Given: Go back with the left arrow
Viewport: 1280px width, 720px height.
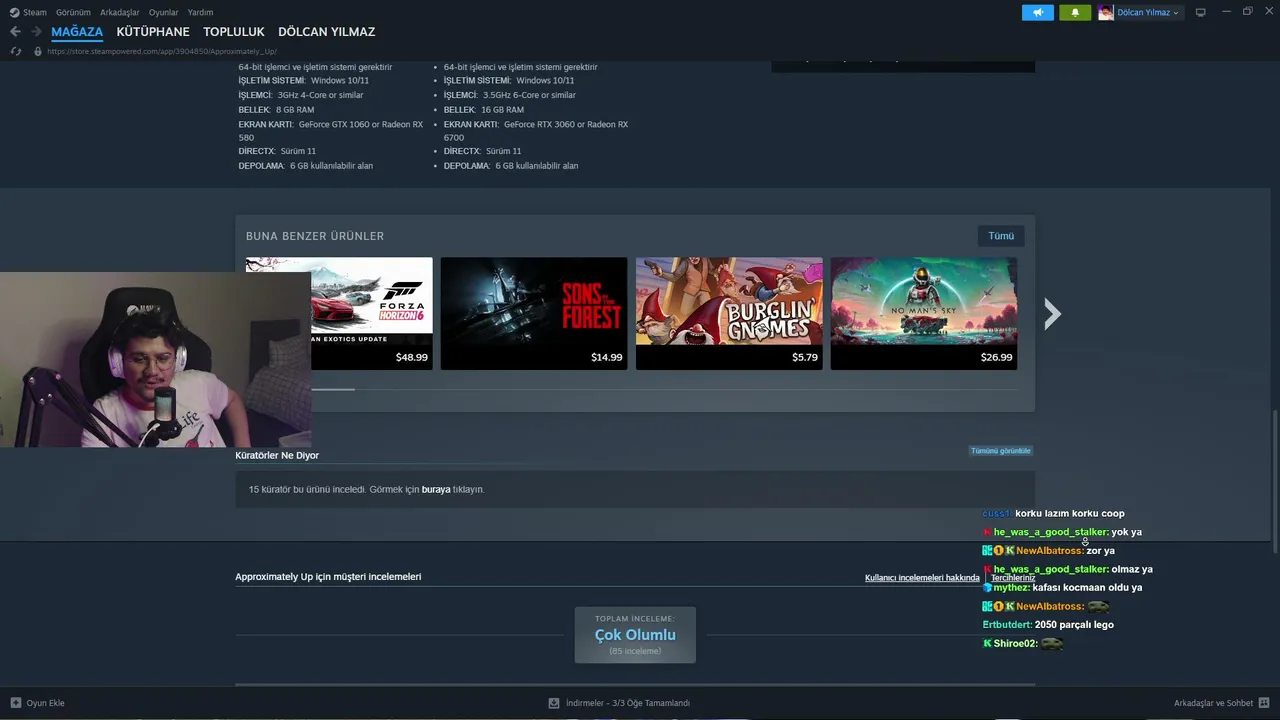Looking at the screenshot, I should pyautogui.click(x=15, y=32).
